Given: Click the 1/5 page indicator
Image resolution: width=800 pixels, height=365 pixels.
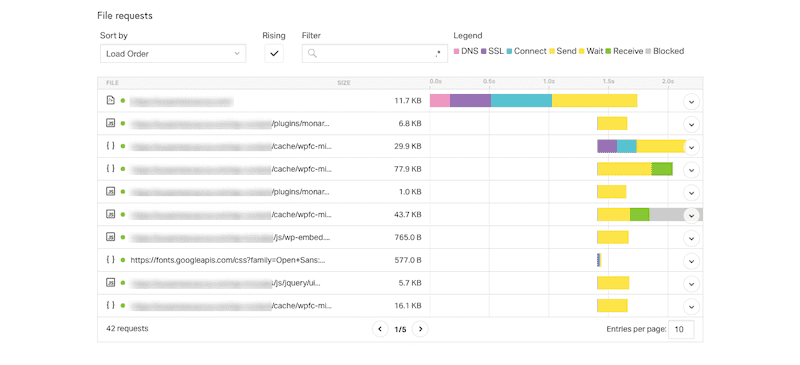Looking at the screenshot, I should tap(401, 330).
